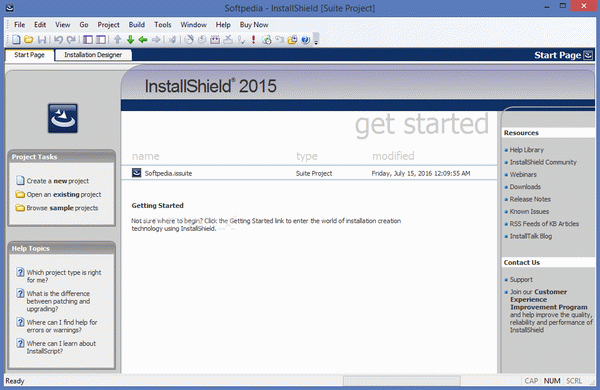The image size is (600, 390).
Task: Open InstallTalk Blog link
Action: 531,236
